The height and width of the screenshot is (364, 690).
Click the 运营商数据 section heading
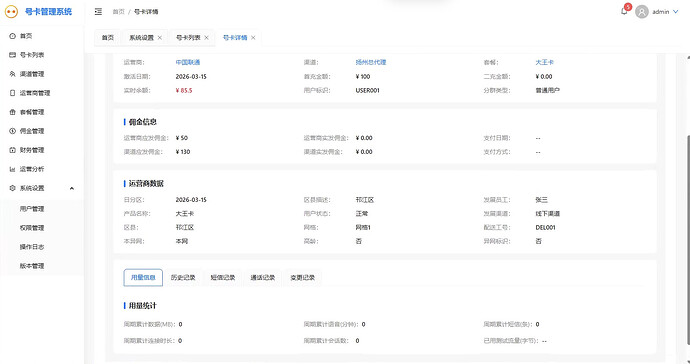click(x=146, y=184)
